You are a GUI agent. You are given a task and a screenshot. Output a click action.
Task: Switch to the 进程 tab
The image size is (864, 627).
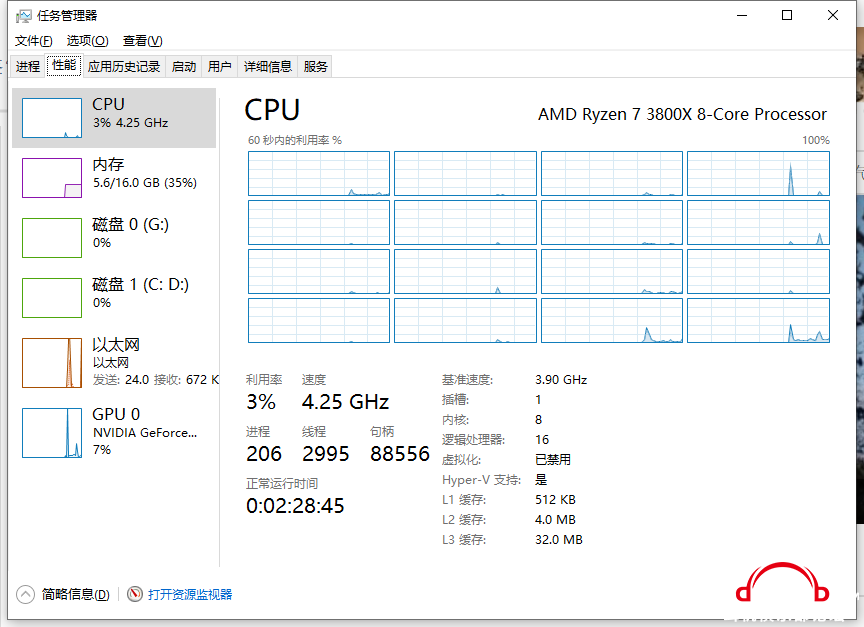(28, 66)
